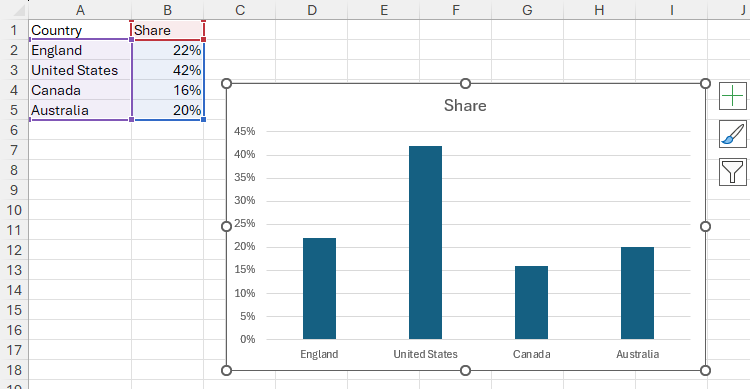Image resolution: width=750 pixels, height=389 pixels.
Task: Select column A header
Action: coord(80,10)
